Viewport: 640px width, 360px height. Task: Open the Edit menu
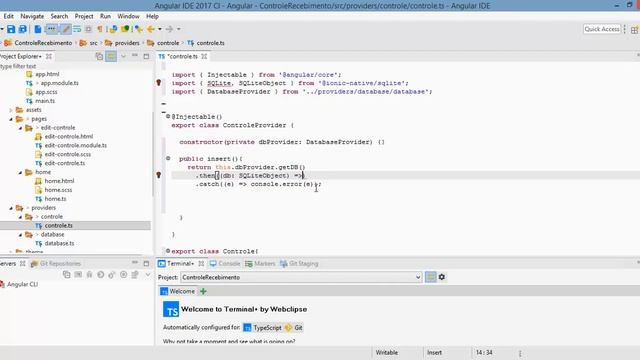coord(9,16)
